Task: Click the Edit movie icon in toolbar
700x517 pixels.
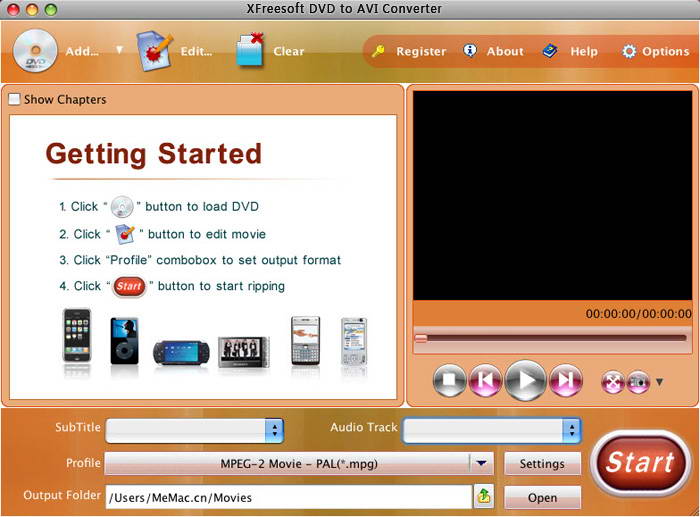Action: pyautogui.click(x=154, y=51)
